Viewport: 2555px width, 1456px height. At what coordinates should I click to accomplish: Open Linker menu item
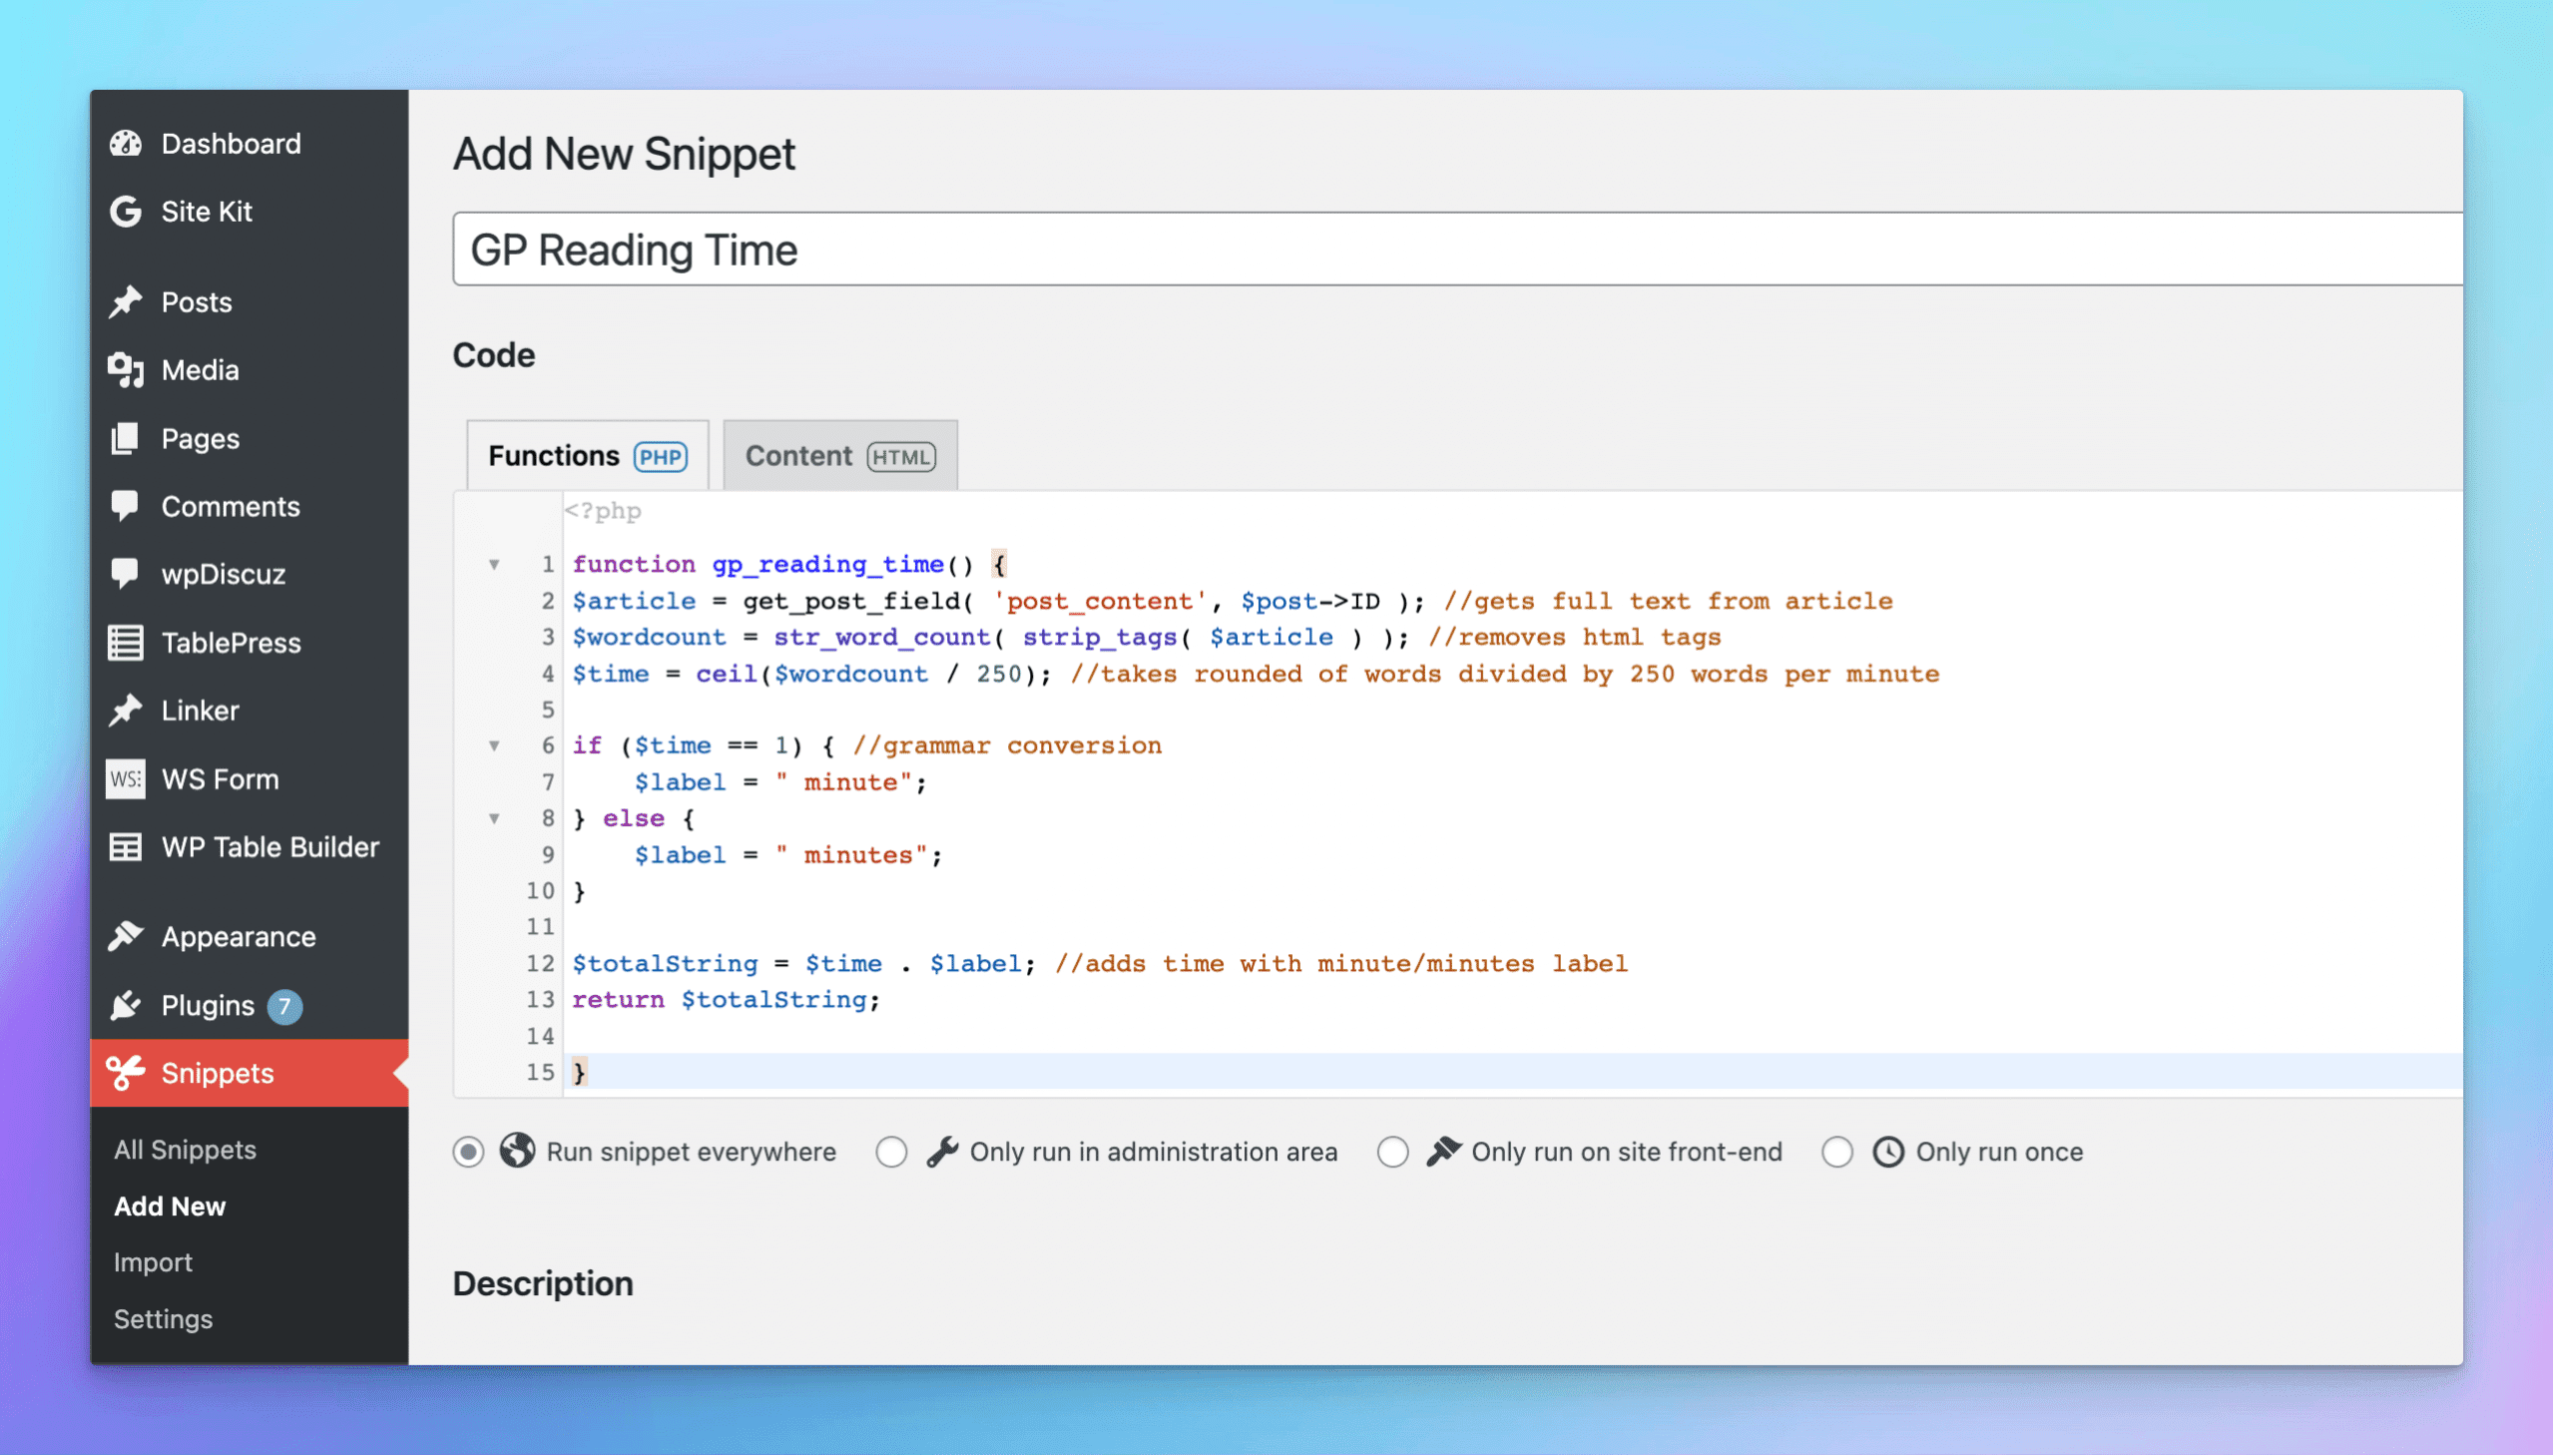[250, 711]
